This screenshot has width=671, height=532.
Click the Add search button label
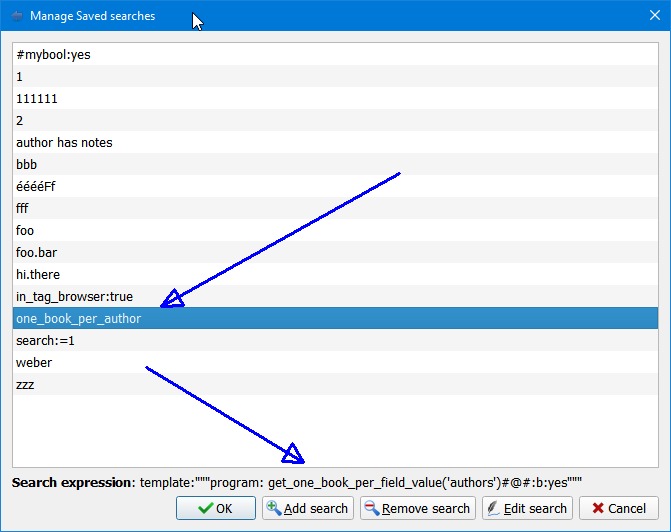(315, 508)
